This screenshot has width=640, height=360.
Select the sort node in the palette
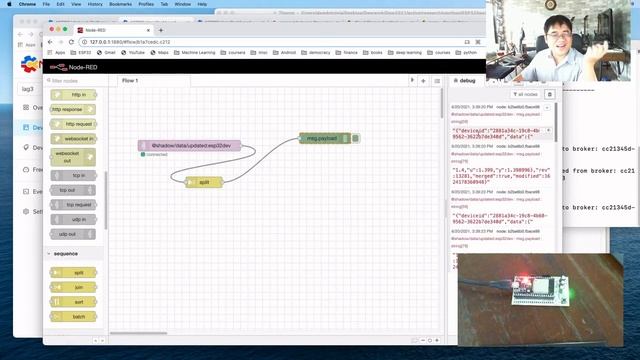click(x=73, y=302)
